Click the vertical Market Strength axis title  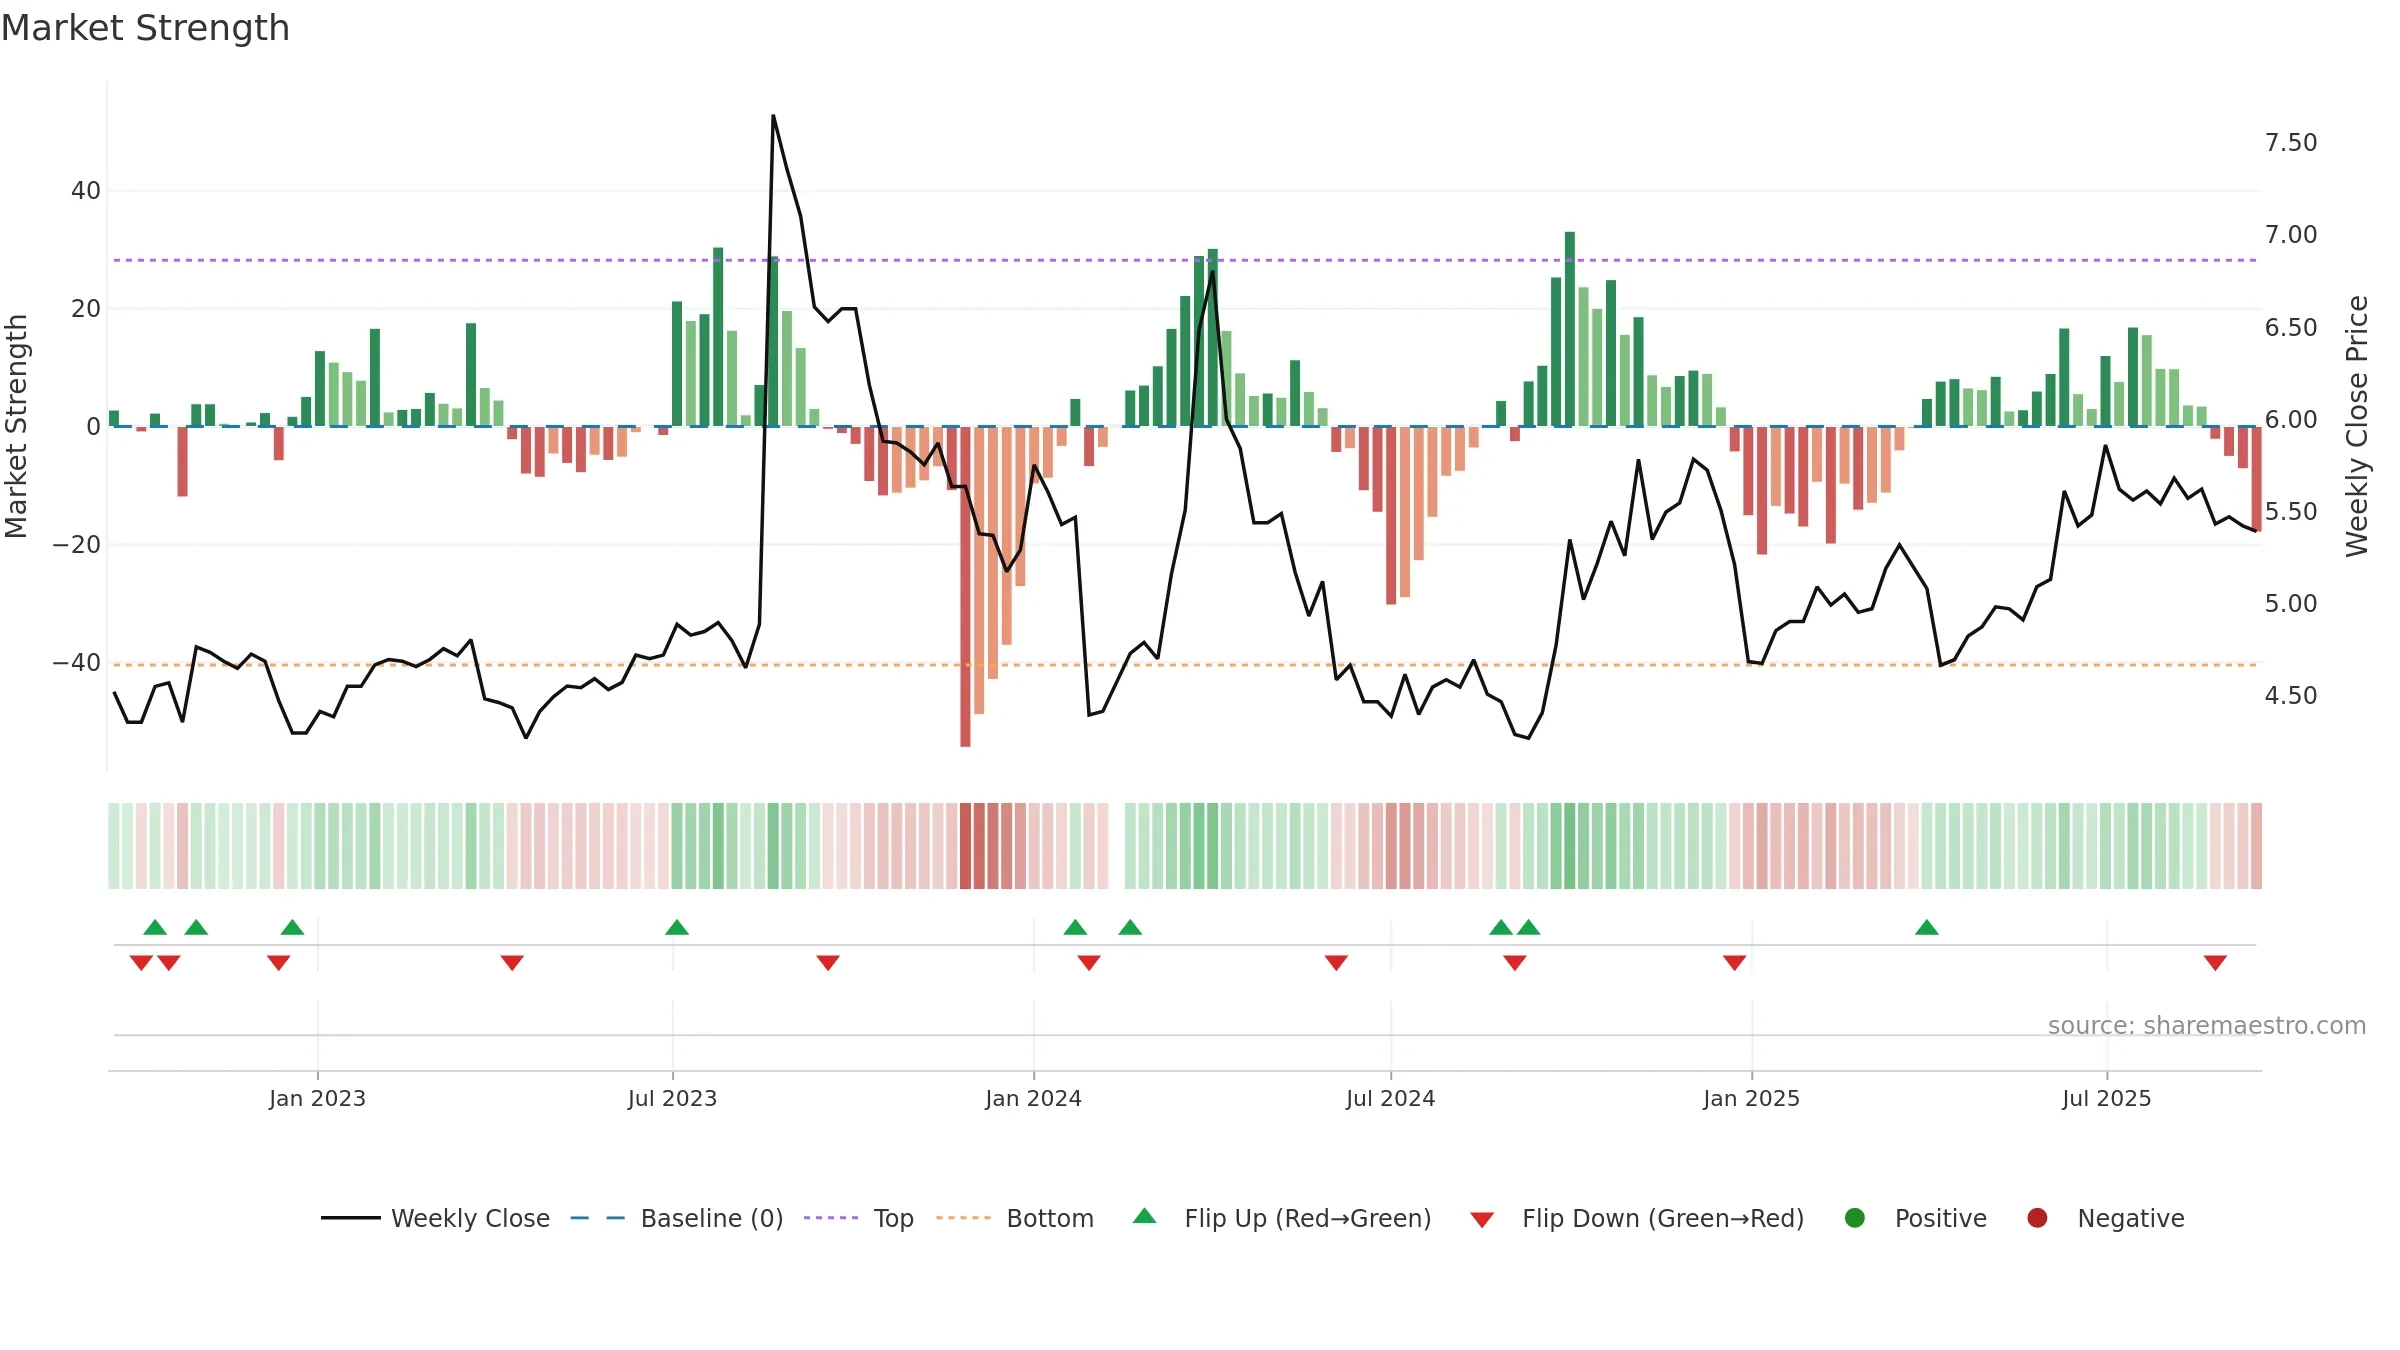(x=16, y=426)
